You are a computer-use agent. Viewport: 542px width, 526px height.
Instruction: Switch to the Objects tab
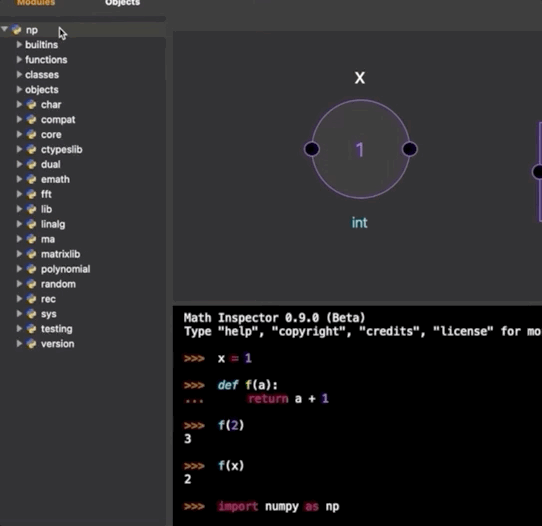click(x=122, y=3)
